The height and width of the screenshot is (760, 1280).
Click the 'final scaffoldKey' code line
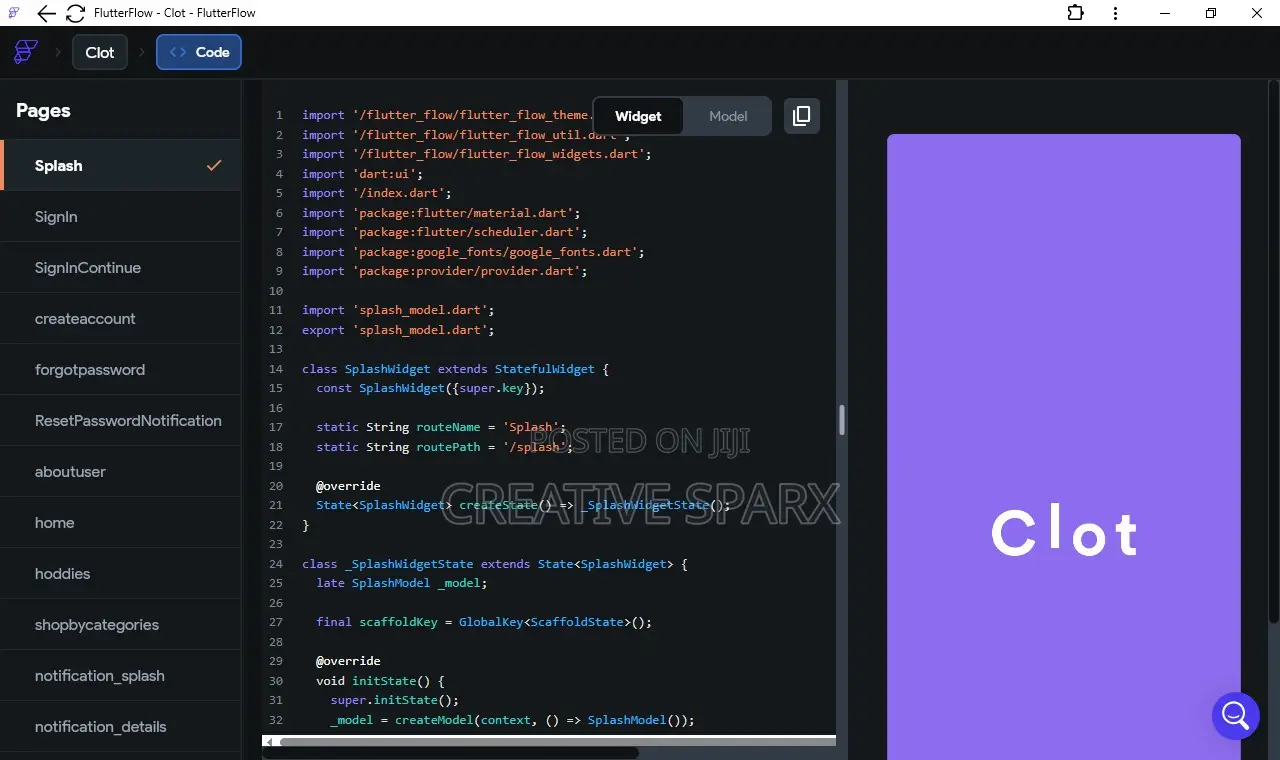[x=484, y=622]
